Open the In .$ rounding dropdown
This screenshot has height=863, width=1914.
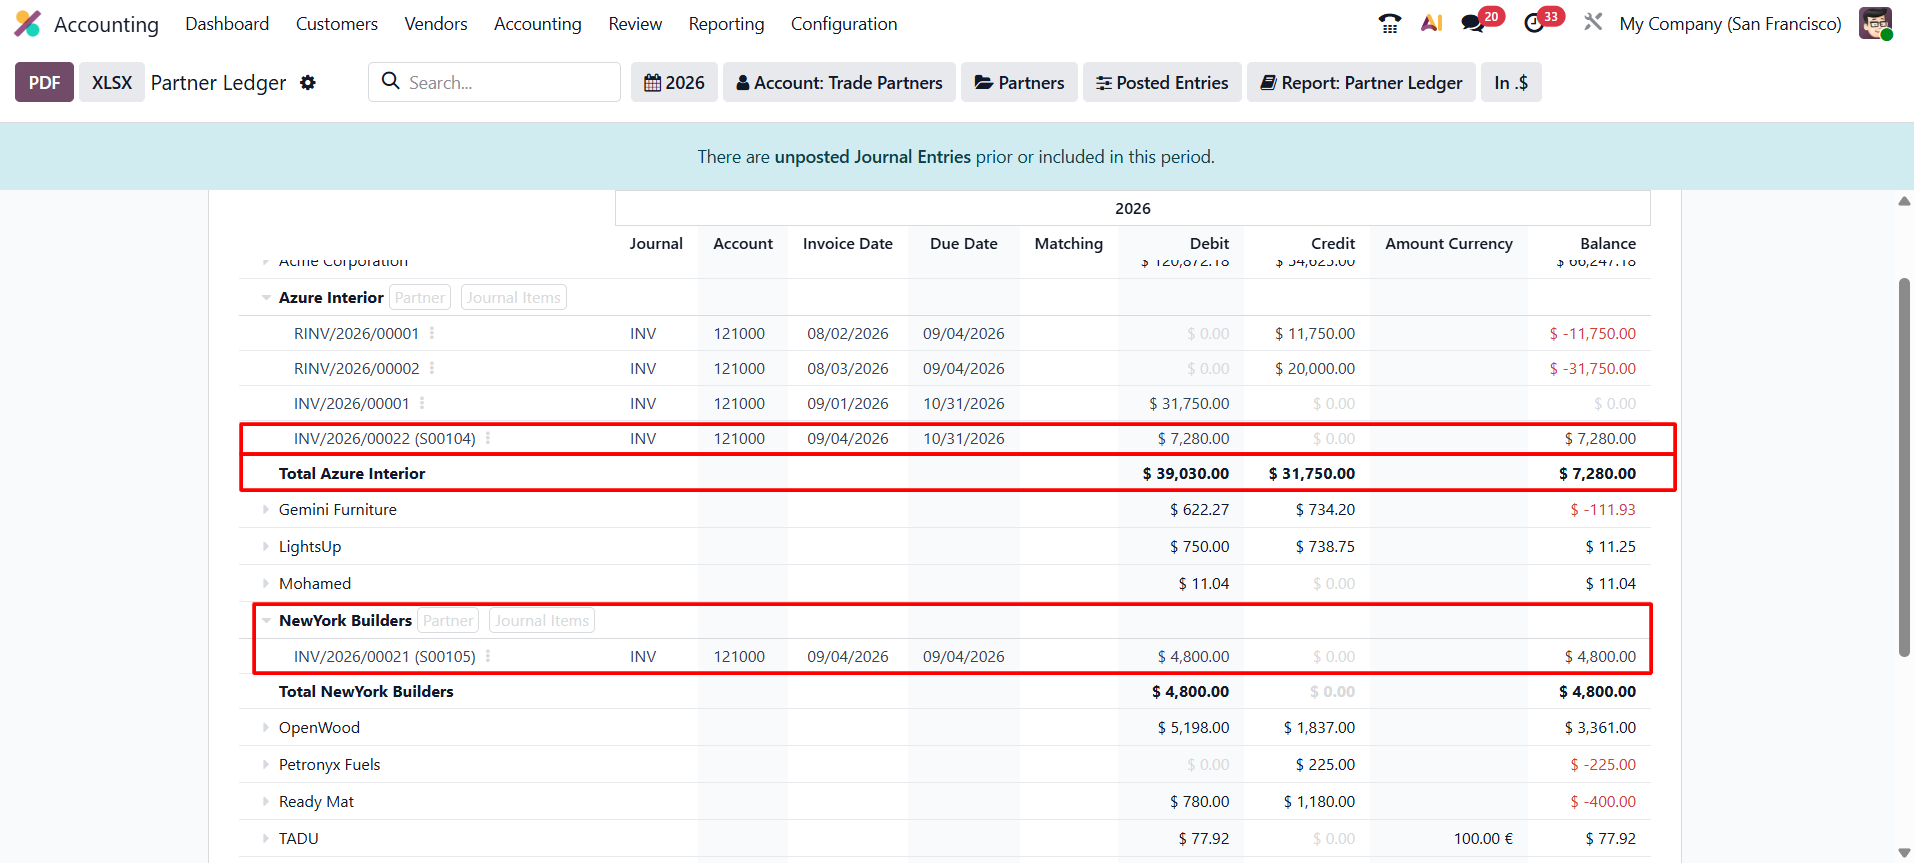[x=1511, y=82]
